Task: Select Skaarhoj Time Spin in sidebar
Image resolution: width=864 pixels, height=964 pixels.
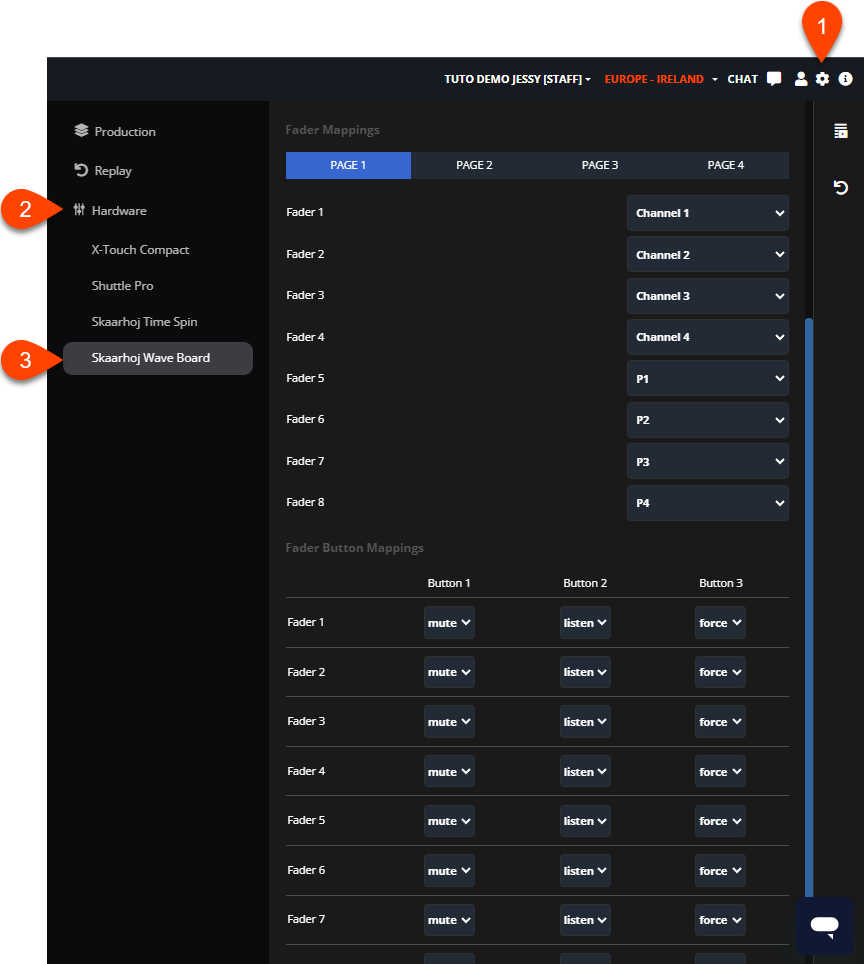Action: 144,322
